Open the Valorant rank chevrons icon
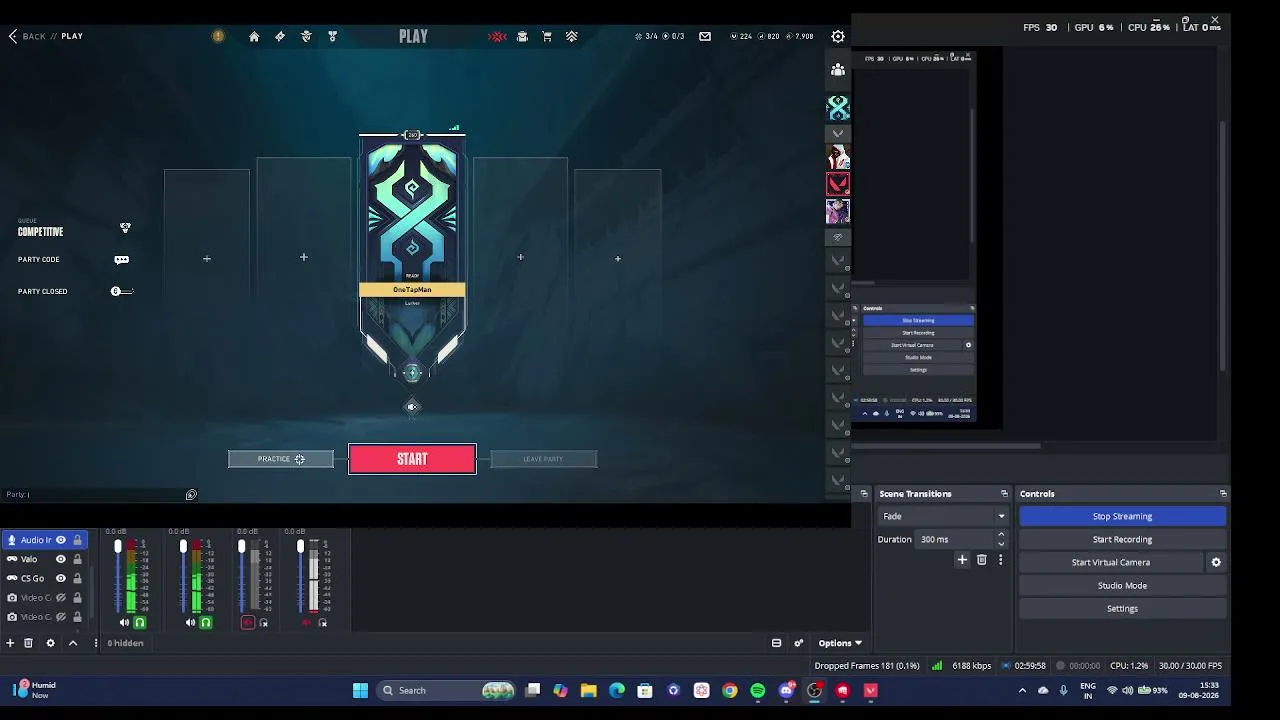 (571, 36)
